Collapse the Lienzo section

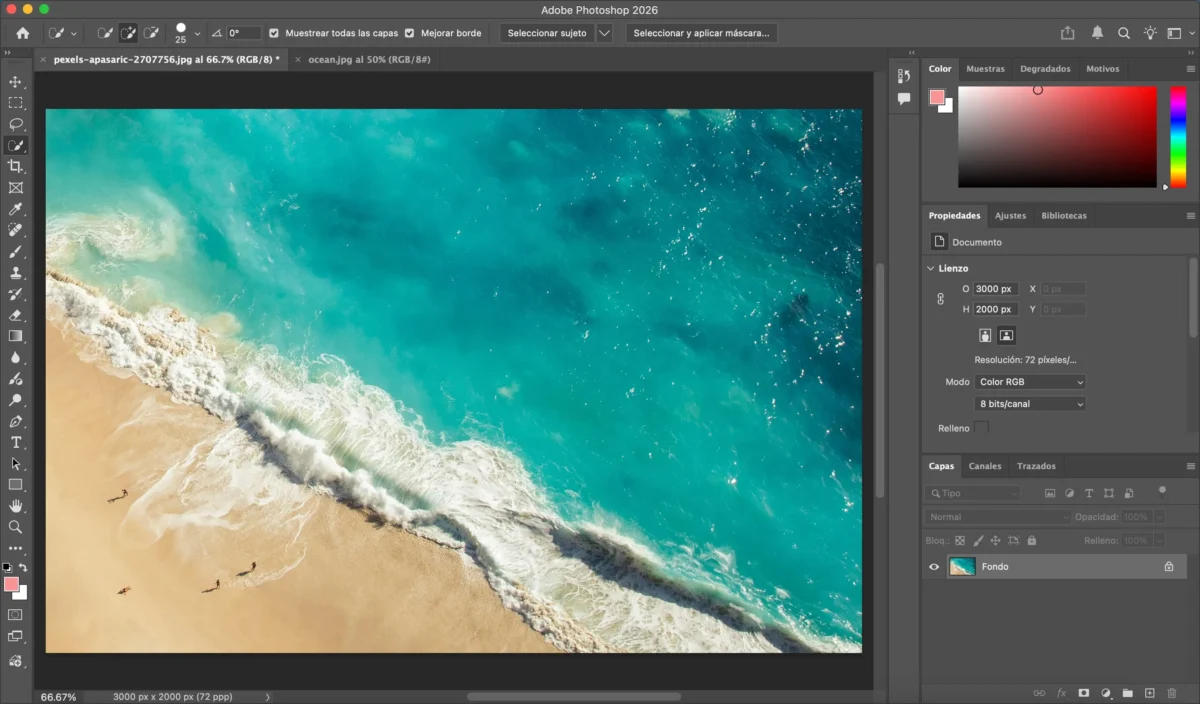click(930, 268)
